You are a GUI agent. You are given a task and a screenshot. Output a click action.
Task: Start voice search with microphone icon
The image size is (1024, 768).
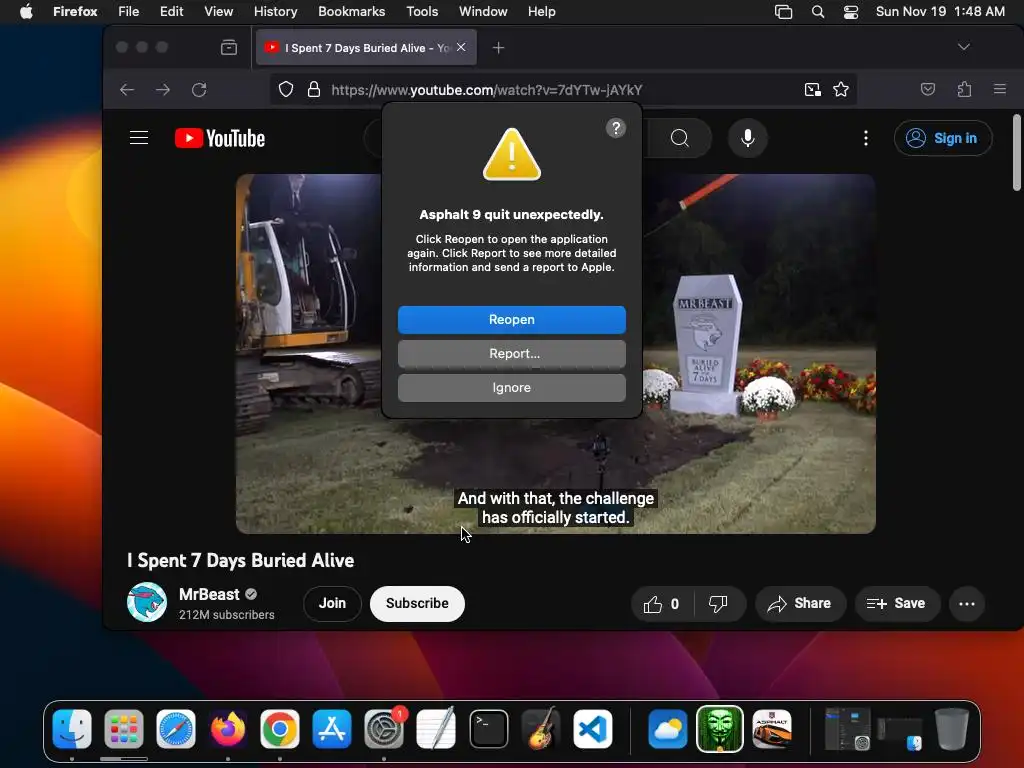pyautogui.click(x=748, y=138)
